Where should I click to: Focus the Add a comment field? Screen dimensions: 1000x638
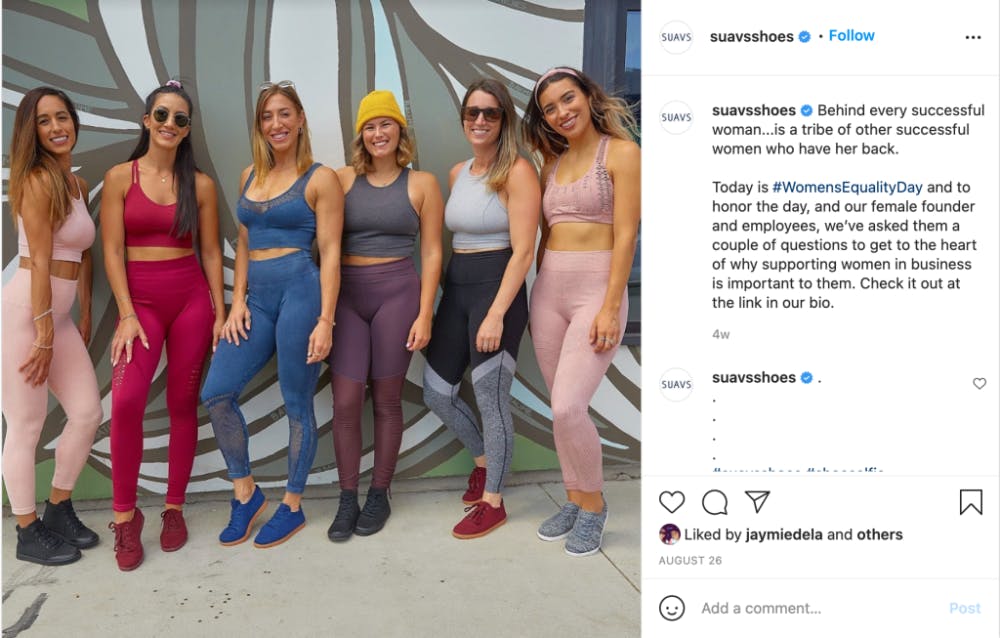pyautogui.click(x=800, y=608)
